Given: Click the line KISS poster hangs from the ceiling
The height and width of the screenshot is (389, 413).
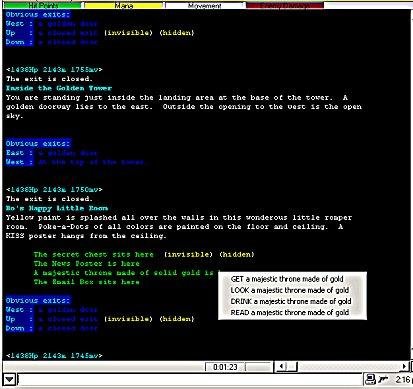Looking at the screenshot, I should point(86,236).
